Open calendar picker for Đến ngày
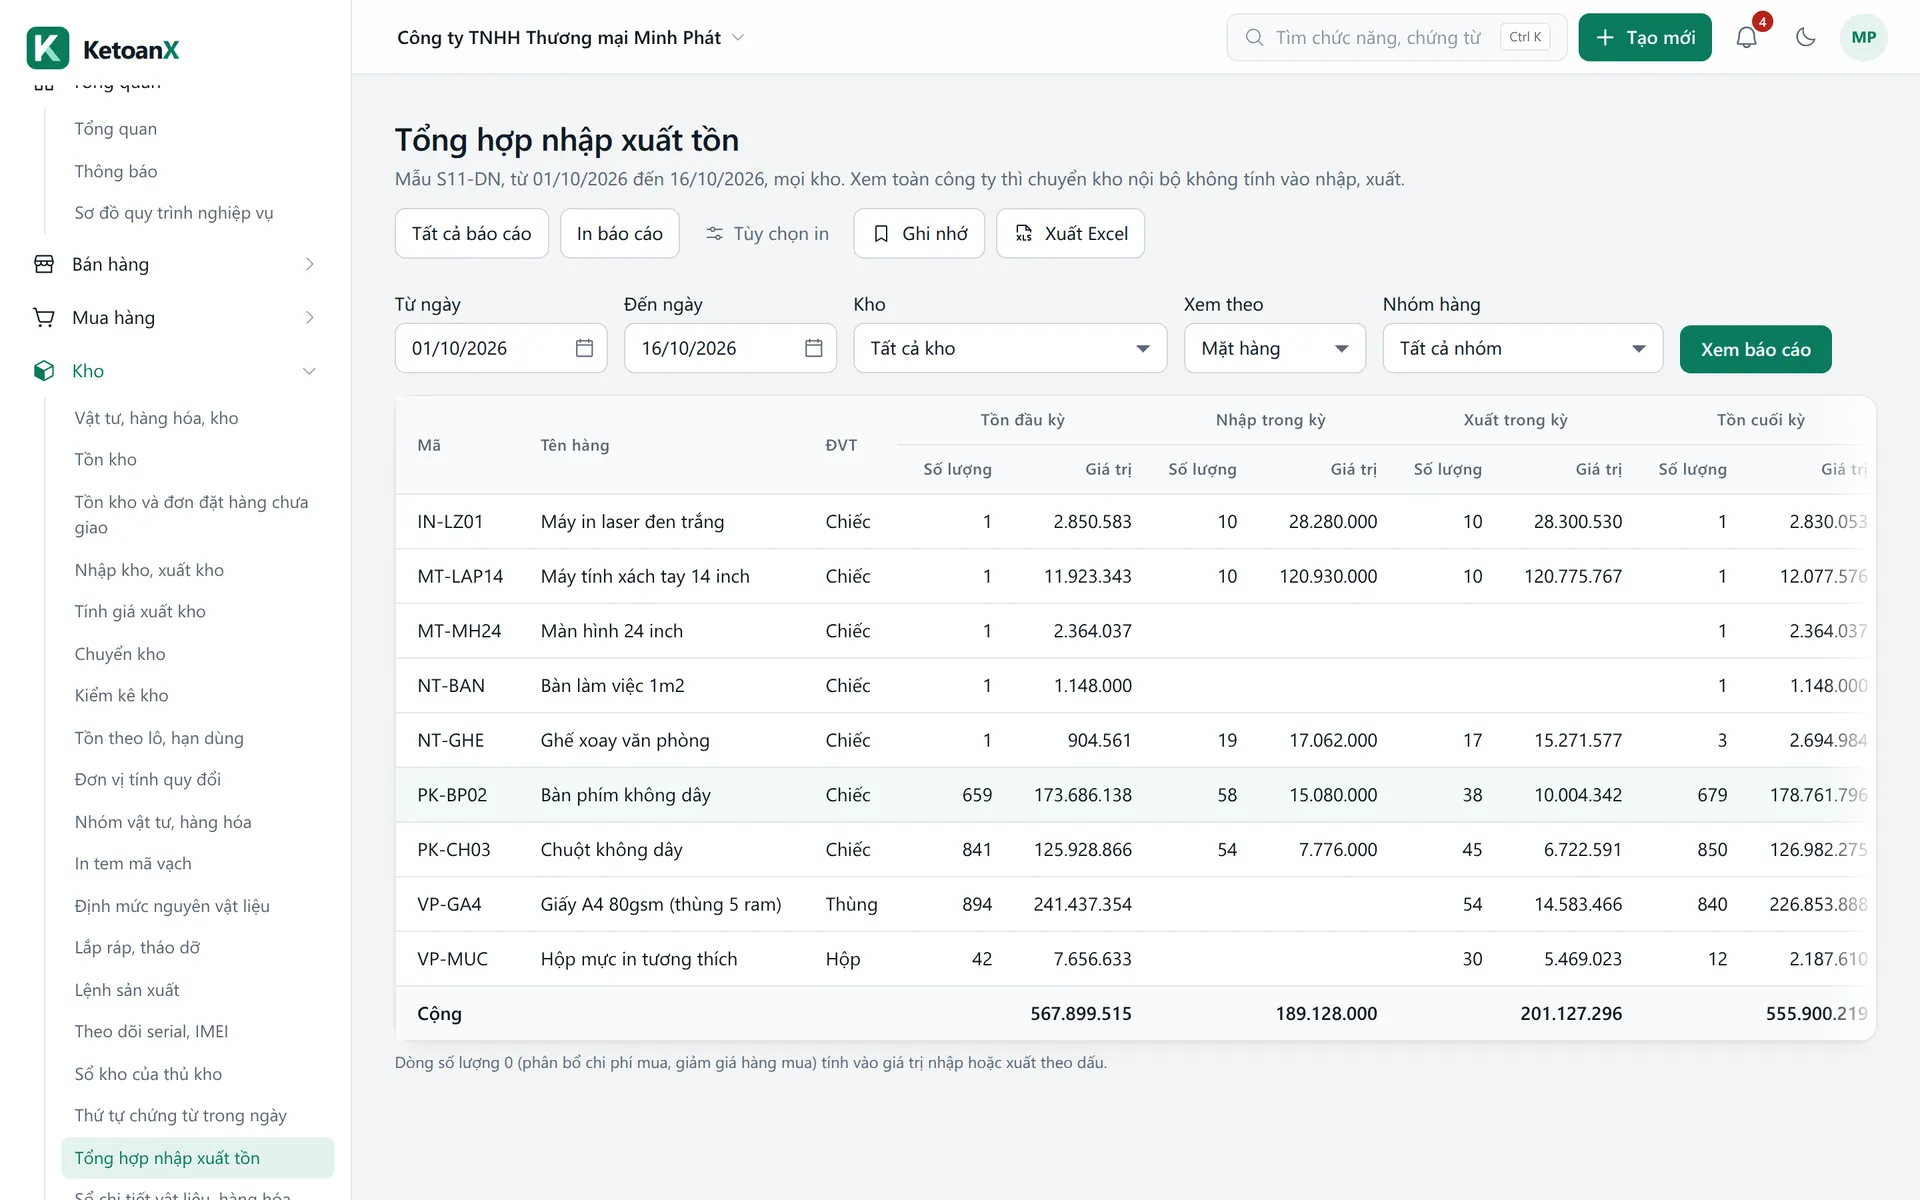 click(813, 348)
